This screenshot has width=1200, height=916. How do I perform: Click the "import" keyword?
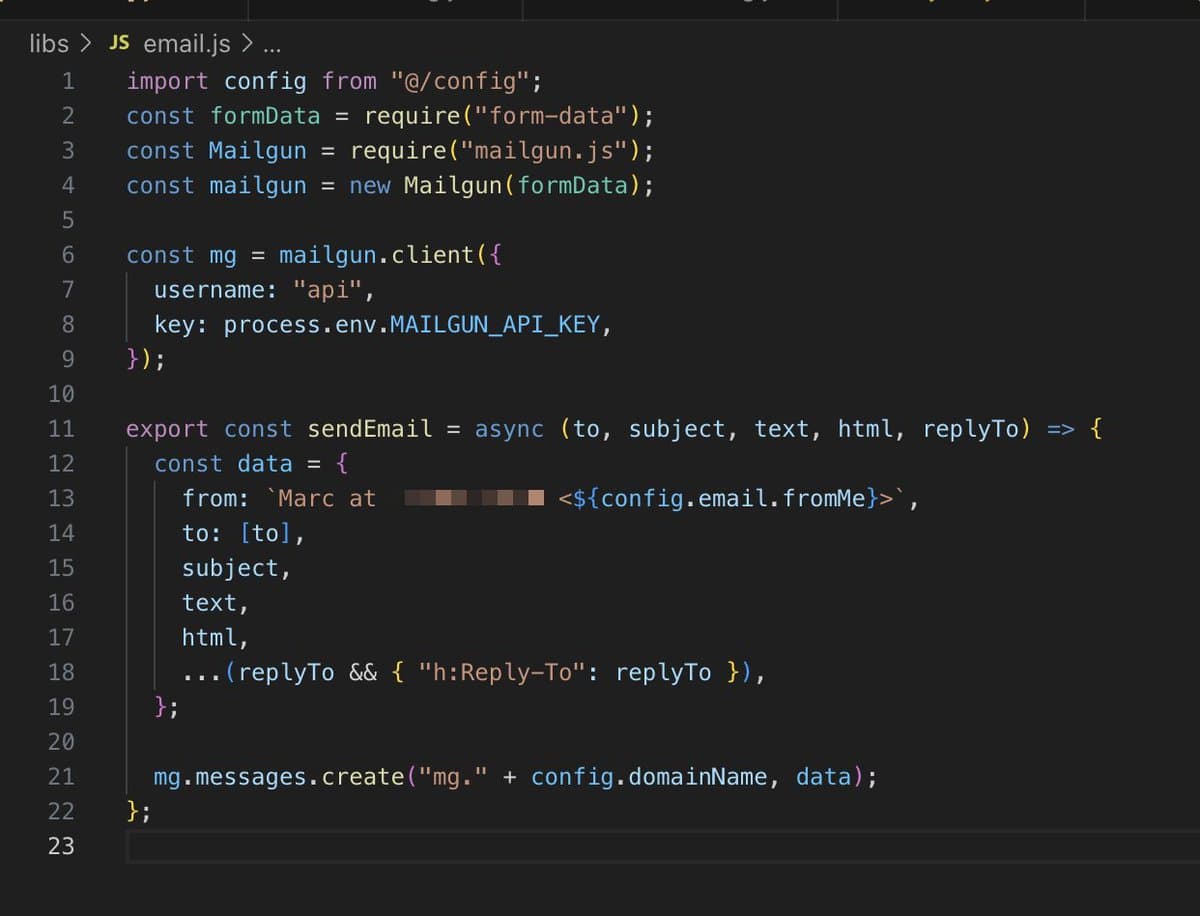pyautogui.click(x=167, y=81)
